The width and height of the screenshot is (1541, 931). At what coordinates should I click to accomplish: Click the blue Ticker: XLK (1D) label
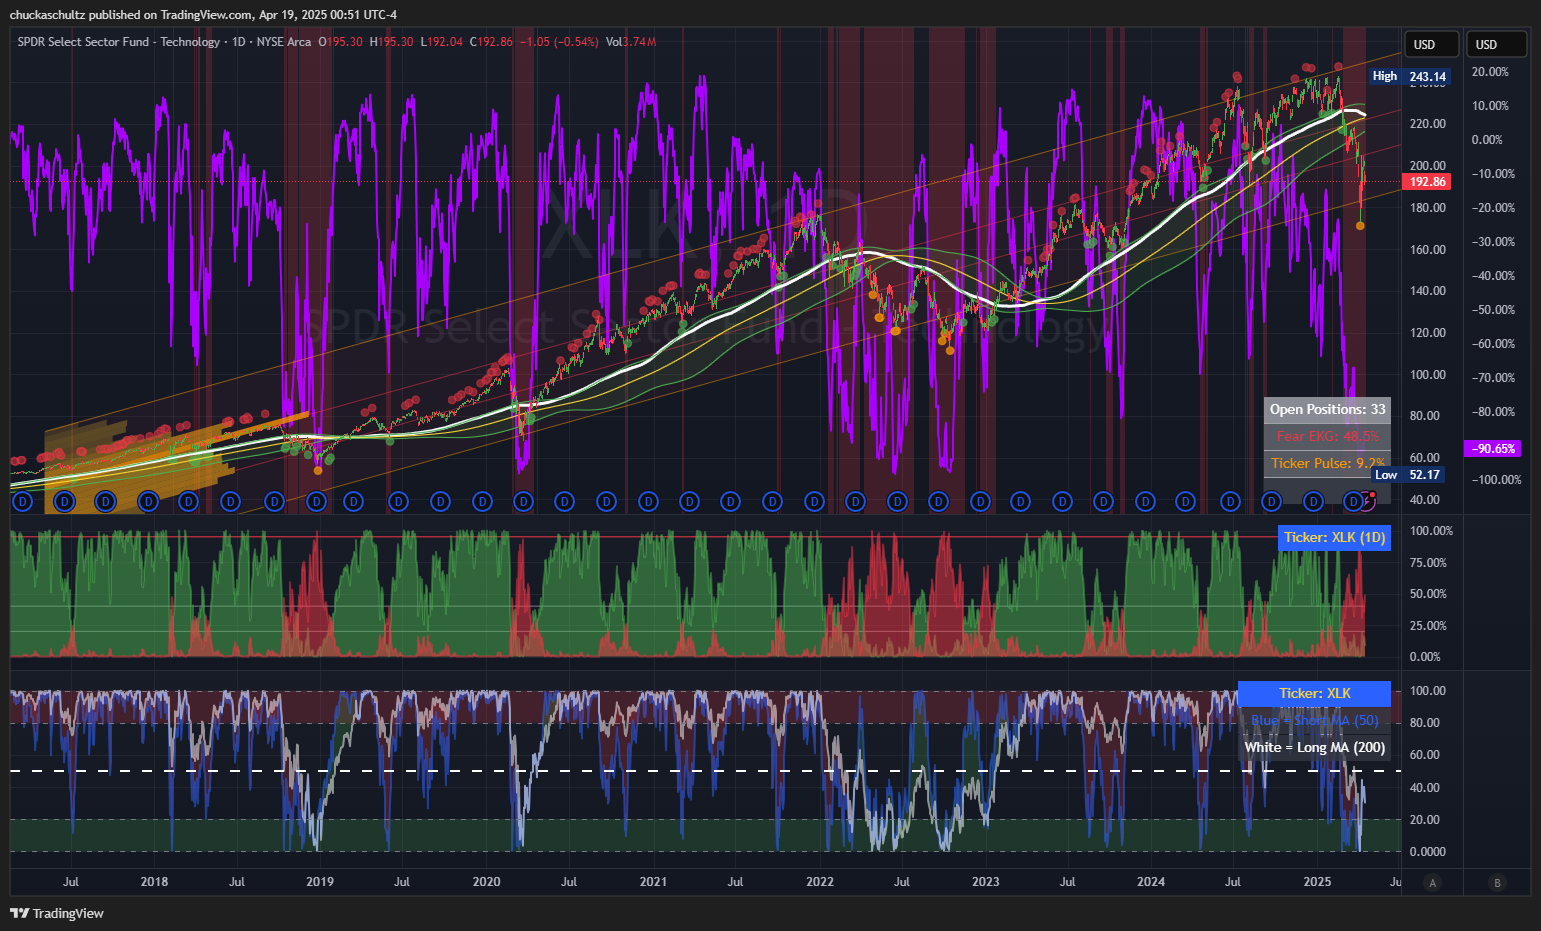click(x=1334, y=538)
